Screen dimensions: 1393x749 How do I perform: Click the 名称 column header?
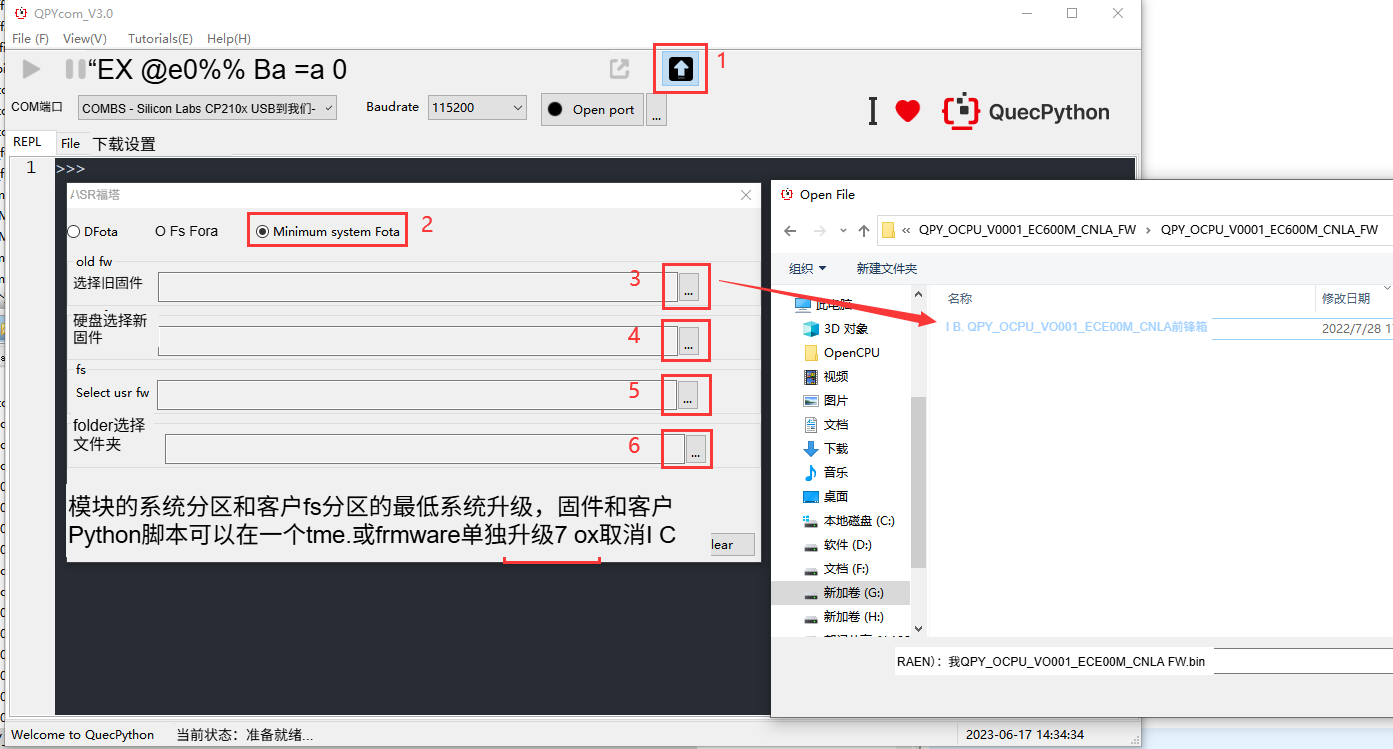[x=959, y=298]
